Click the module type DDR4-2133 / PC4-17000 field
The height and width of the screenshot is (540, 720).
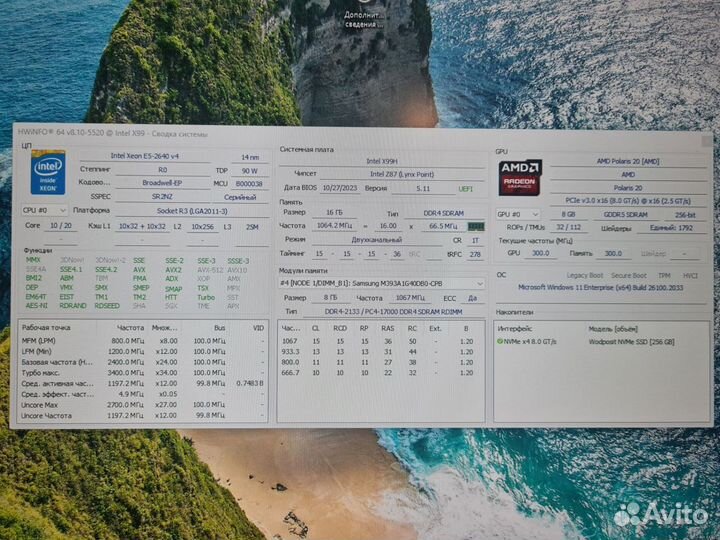(393, 312)
